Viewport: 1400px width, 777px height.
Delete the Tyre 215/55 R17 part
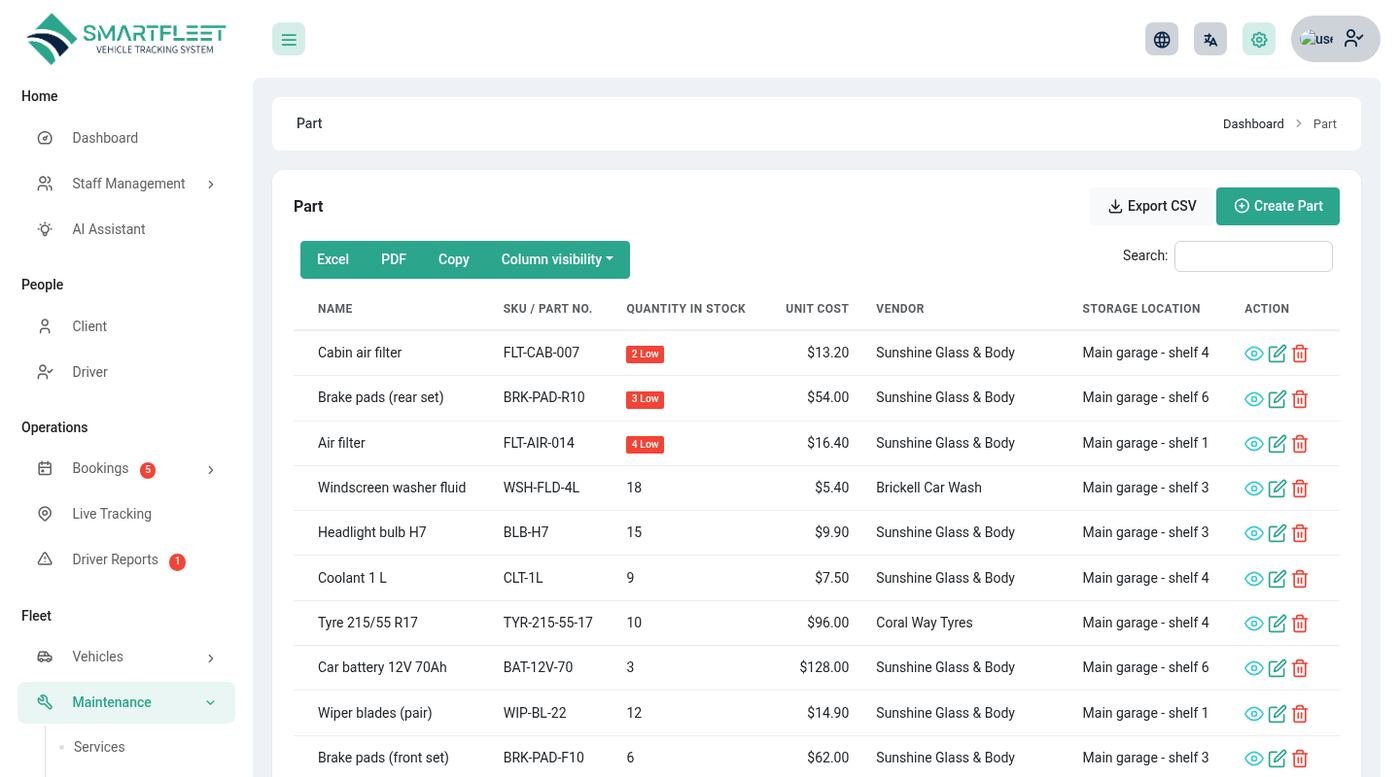click(x=1300, y=624)
